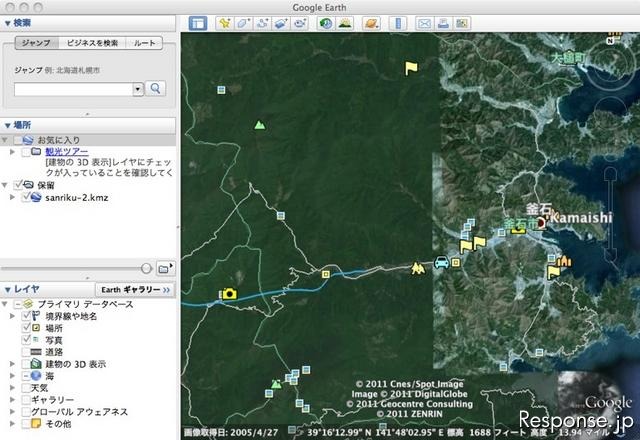Open the 観光ツアー link

point(67,152)
